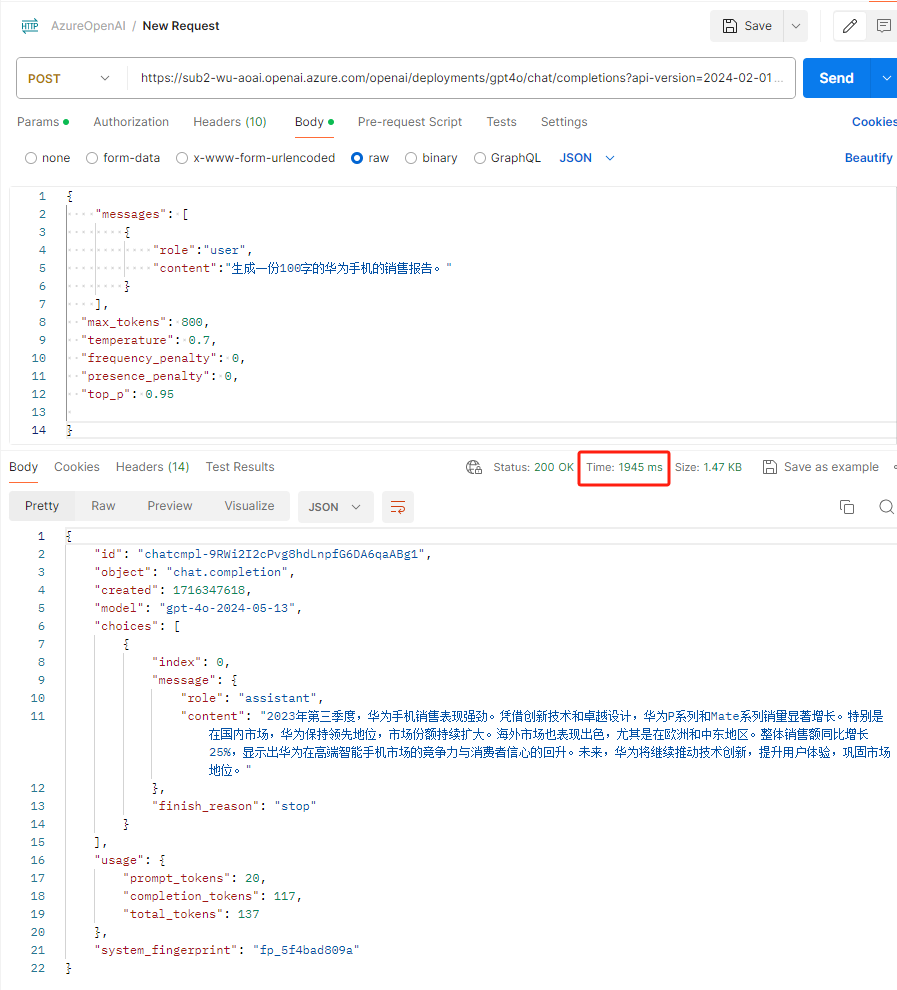The width and height of the screenshot is (897, 990).
Task: Open the Params tab
Action: coord(43,122)
